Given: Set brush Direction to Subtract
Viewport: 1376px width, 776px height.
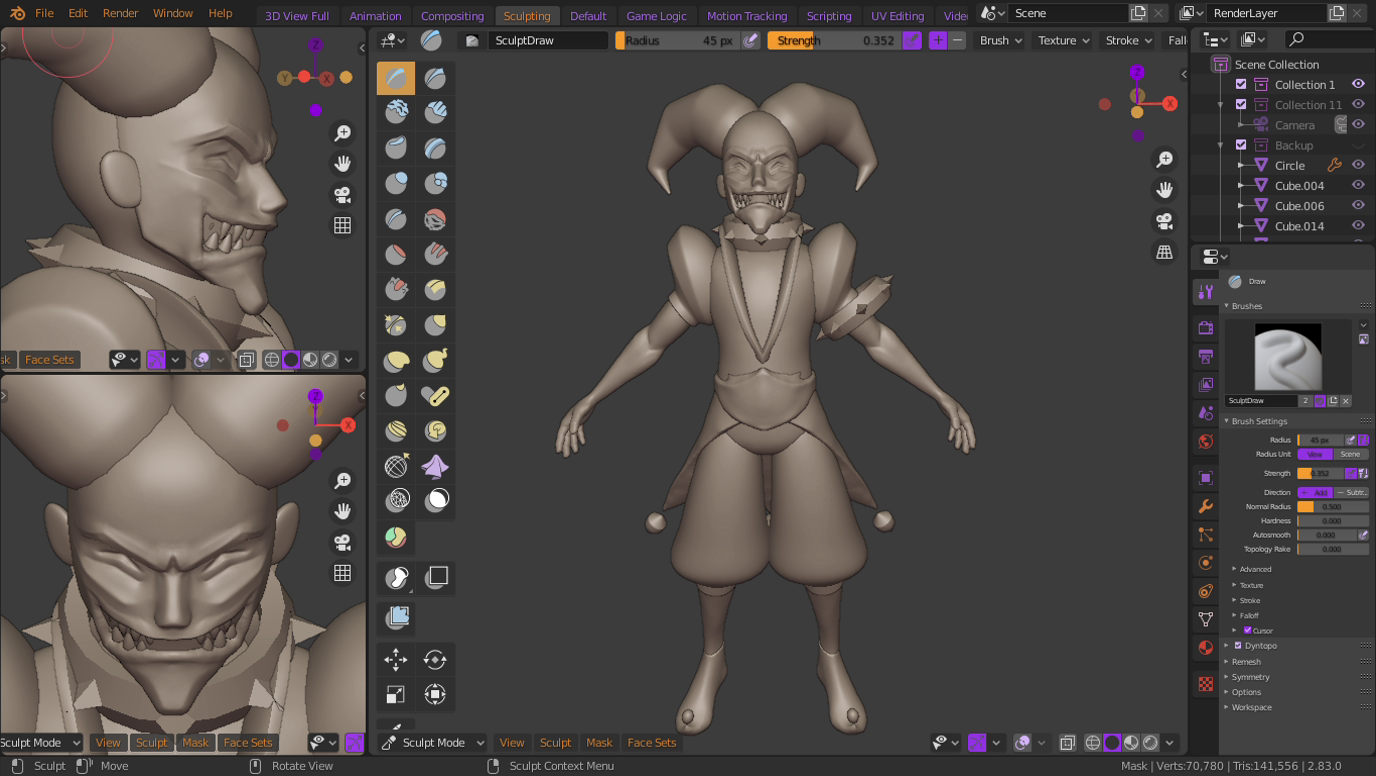Looking at the screenshot, I should pos(1352,492).
